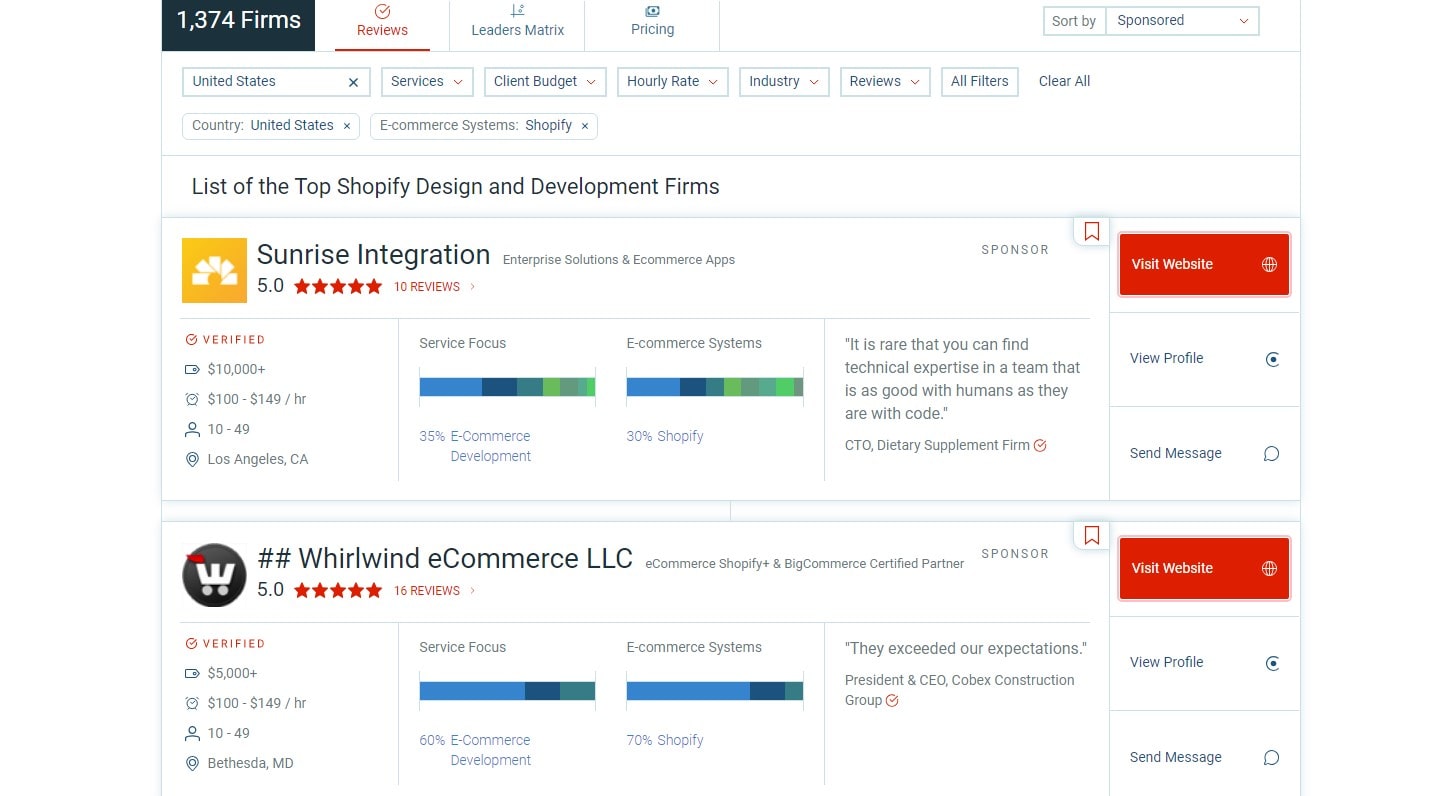Click the 'They exceeded our expectations' quote
This screenshot has height=796, width=1442.
[x=965, y=649]
